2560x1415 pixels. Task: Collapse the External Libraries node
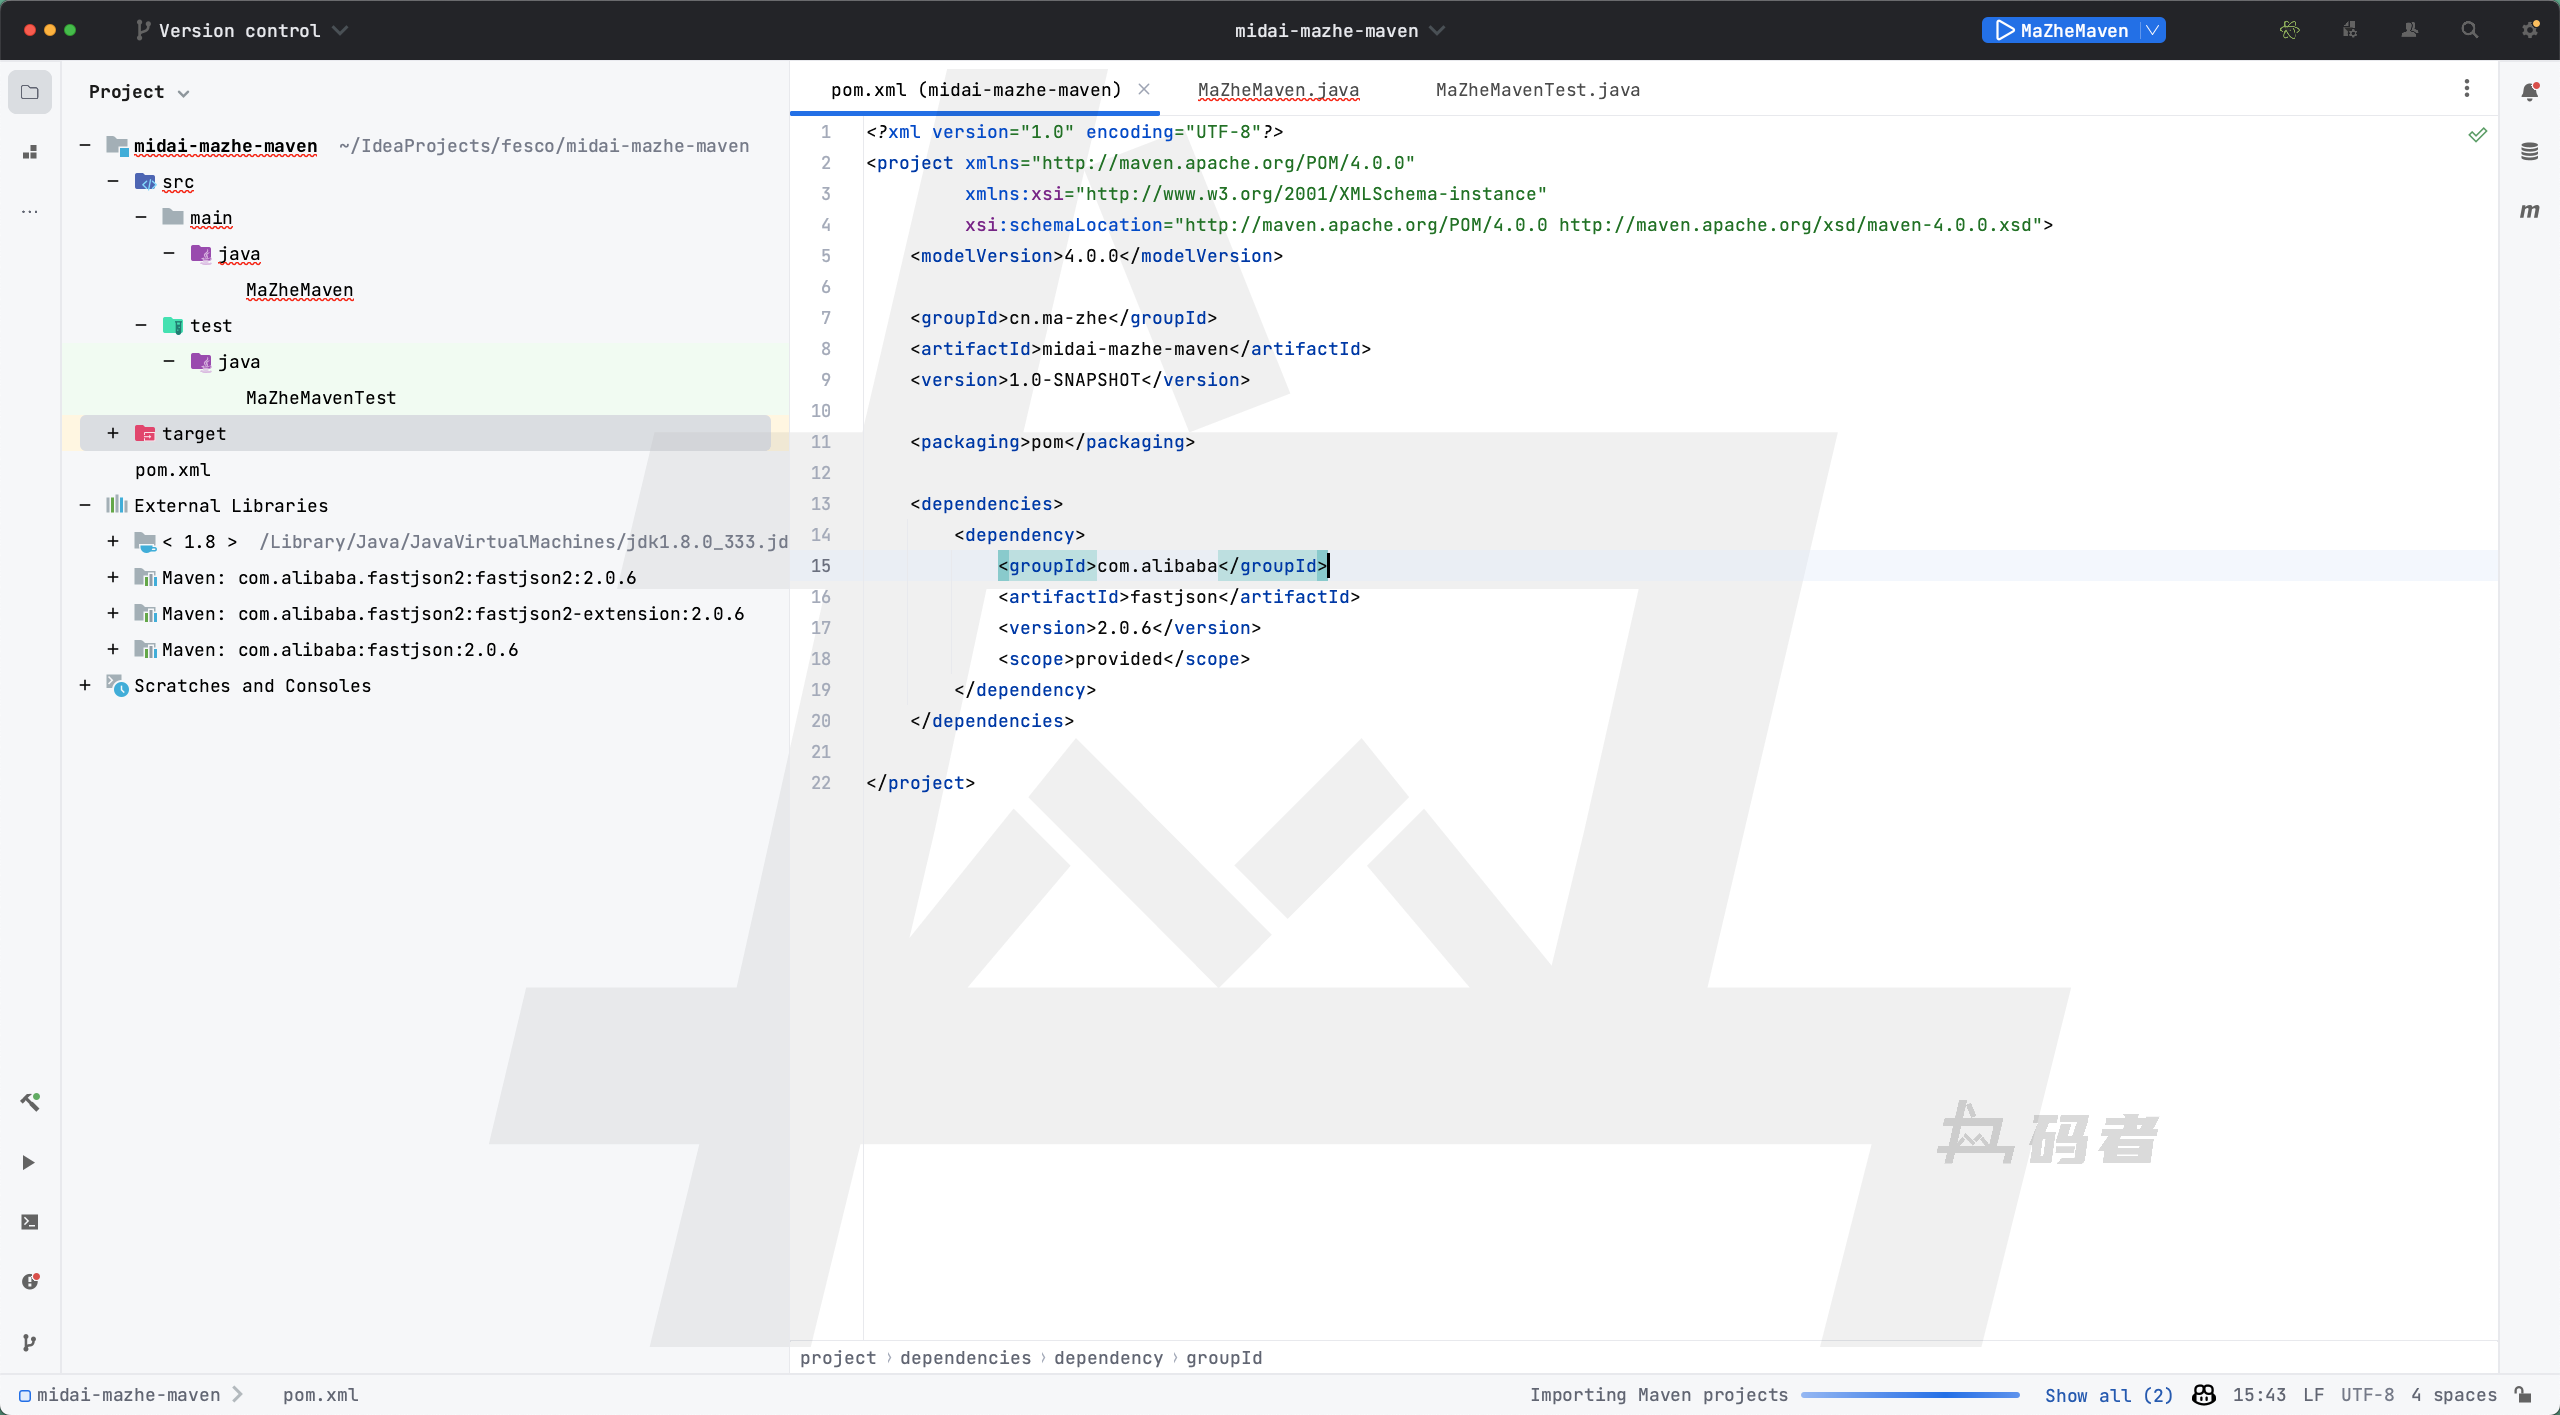(85, 505)
